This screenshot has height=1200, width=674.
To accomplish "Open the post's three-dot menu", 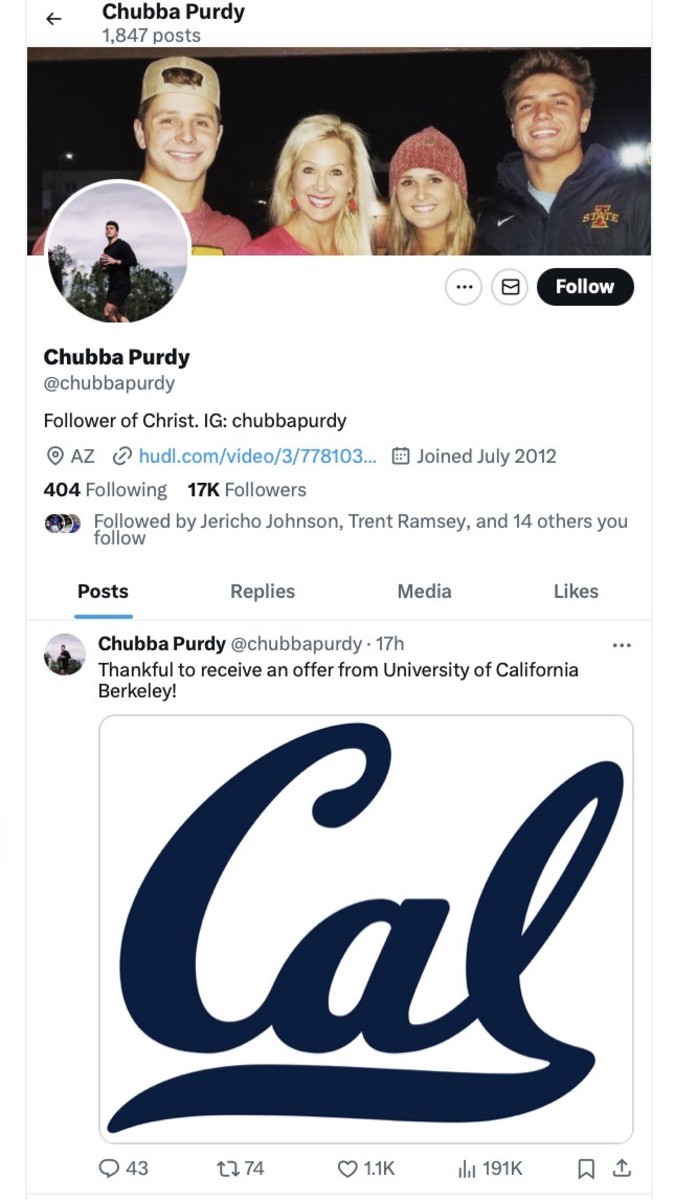I will [x=621, y=645].
